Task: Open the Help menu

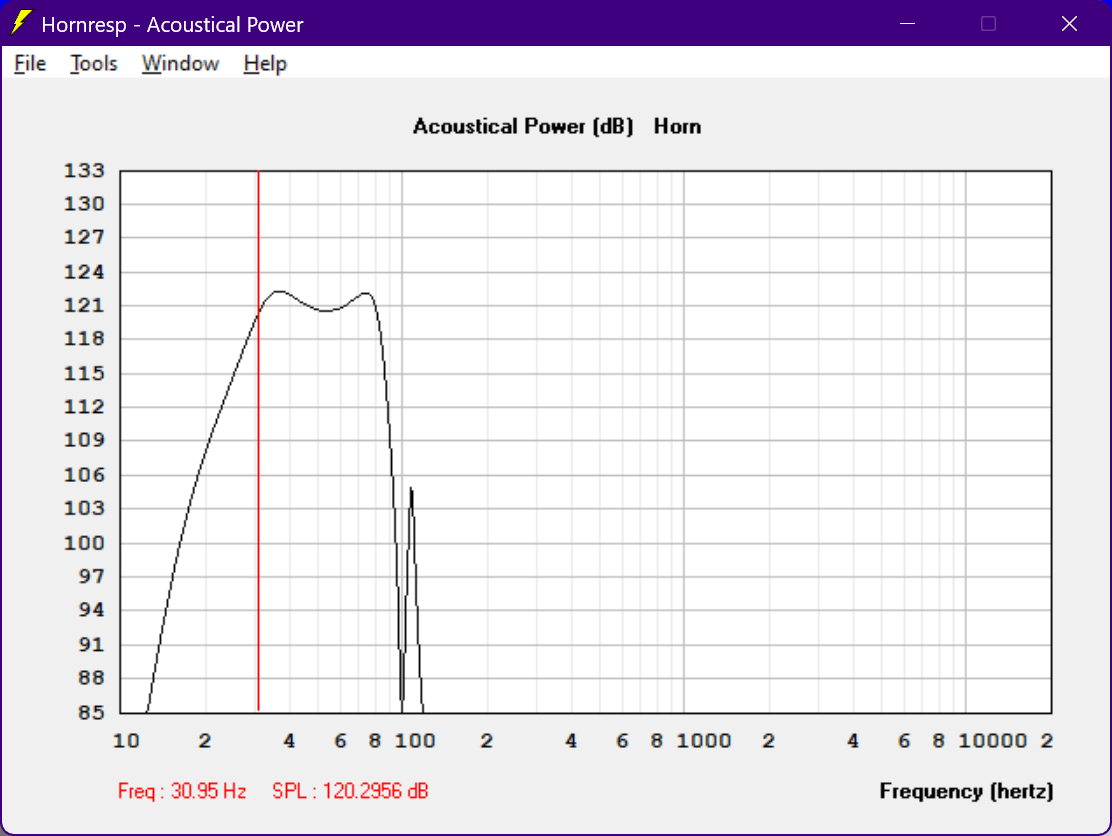Action: tap(265, 64)
